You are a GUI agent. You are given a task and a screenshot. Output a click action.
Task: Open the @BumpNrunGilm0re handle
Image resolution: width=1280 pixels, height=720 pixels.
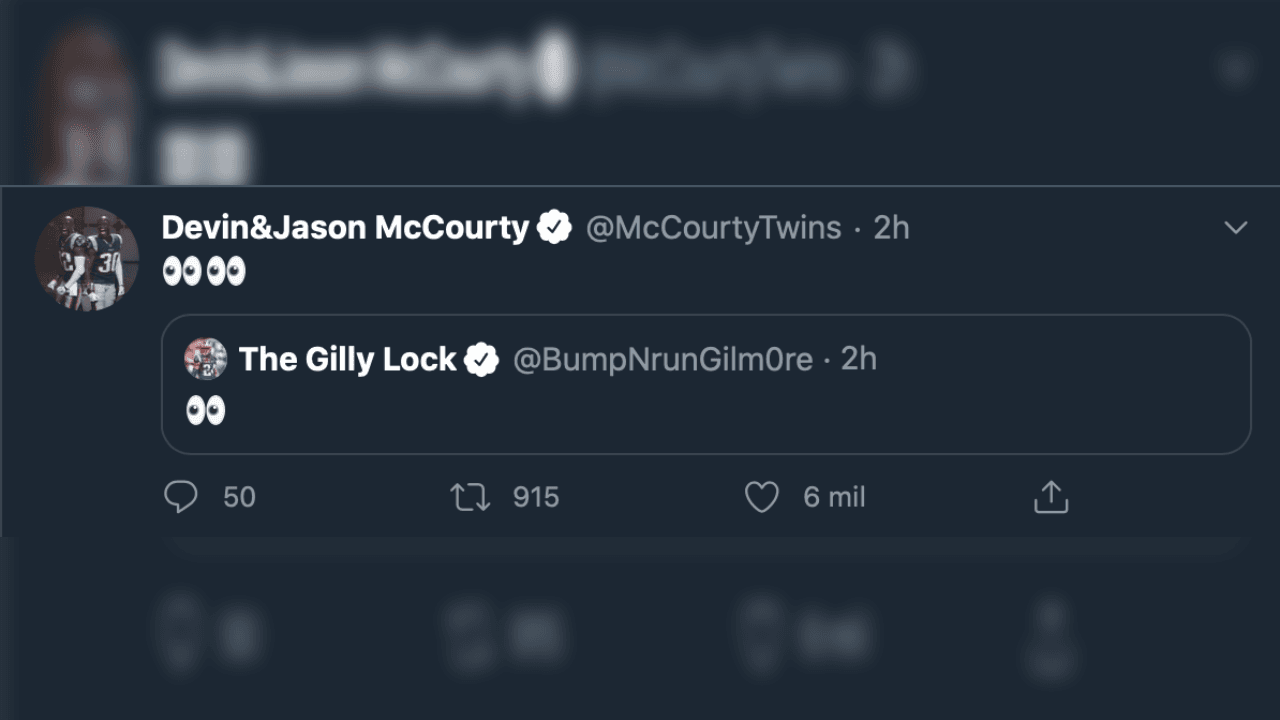click(x=663, y=359)
